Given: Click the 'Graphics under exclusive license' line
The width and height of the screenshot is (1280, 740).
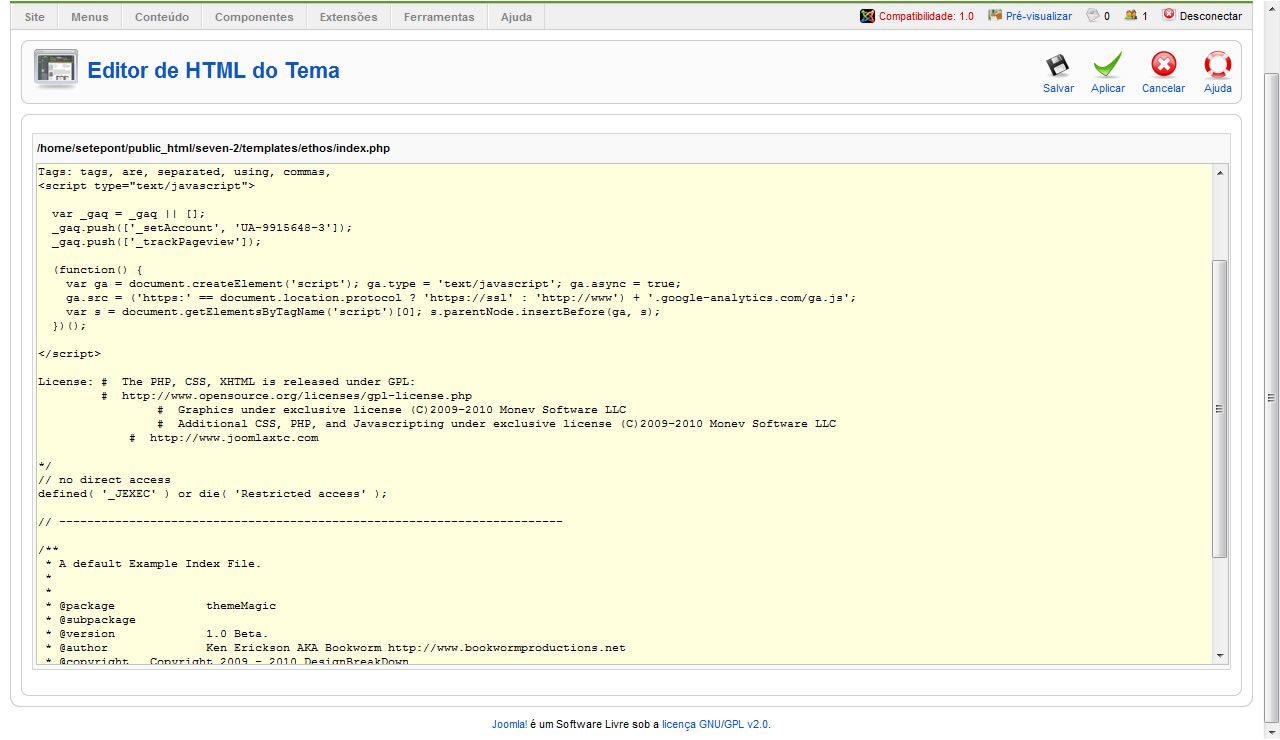Looking at the screenshot, I should tap(391, 409).
